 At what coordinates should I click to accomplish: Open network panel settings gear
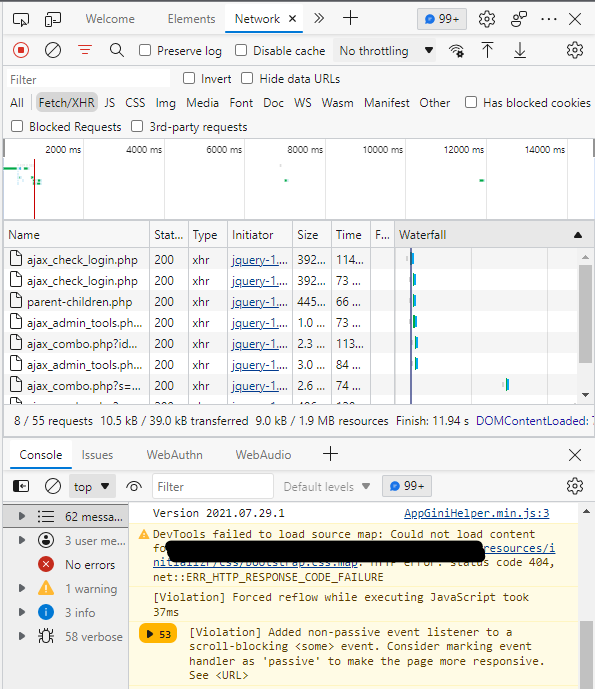pos(574,50)
